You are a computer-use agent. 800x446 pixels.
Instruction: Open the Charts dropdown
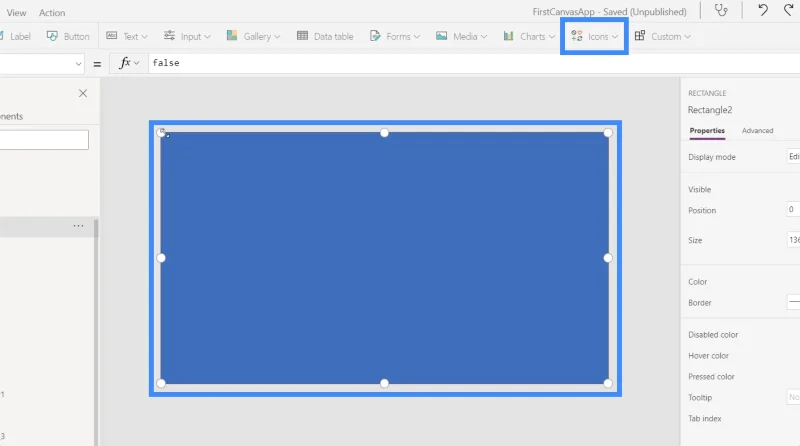click(529, 36)
